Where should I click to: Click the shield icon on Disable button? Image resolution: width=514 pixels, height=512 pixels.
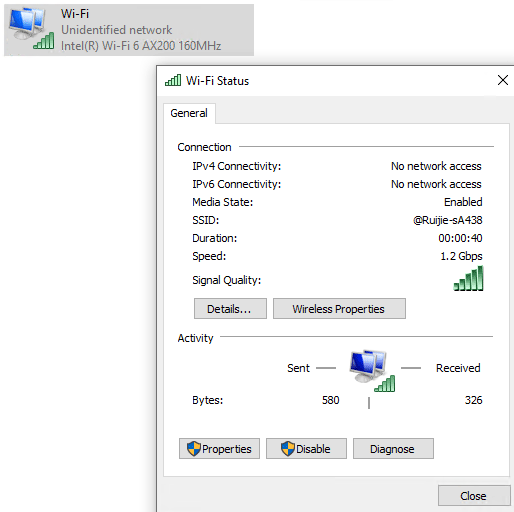click(x=288, y=449)
